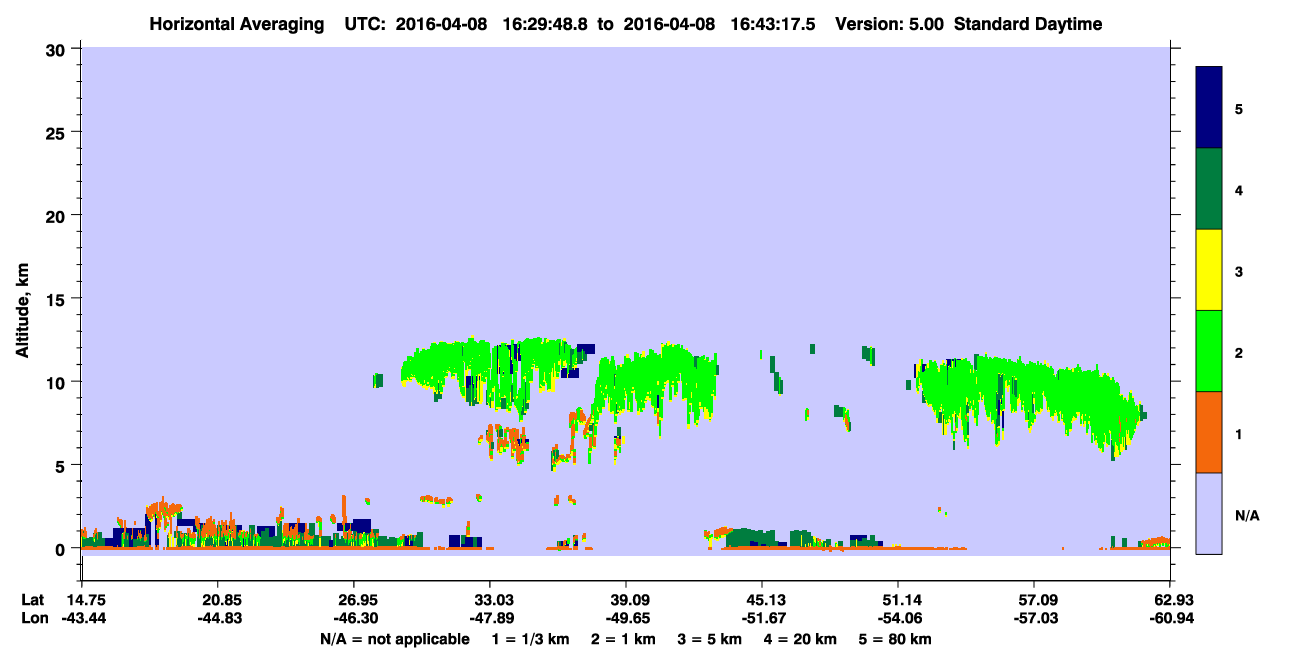This screenshot has width=1300, height=667.
Task: Click the 25 tick label on altitude axis
Action: pos(58,132)
